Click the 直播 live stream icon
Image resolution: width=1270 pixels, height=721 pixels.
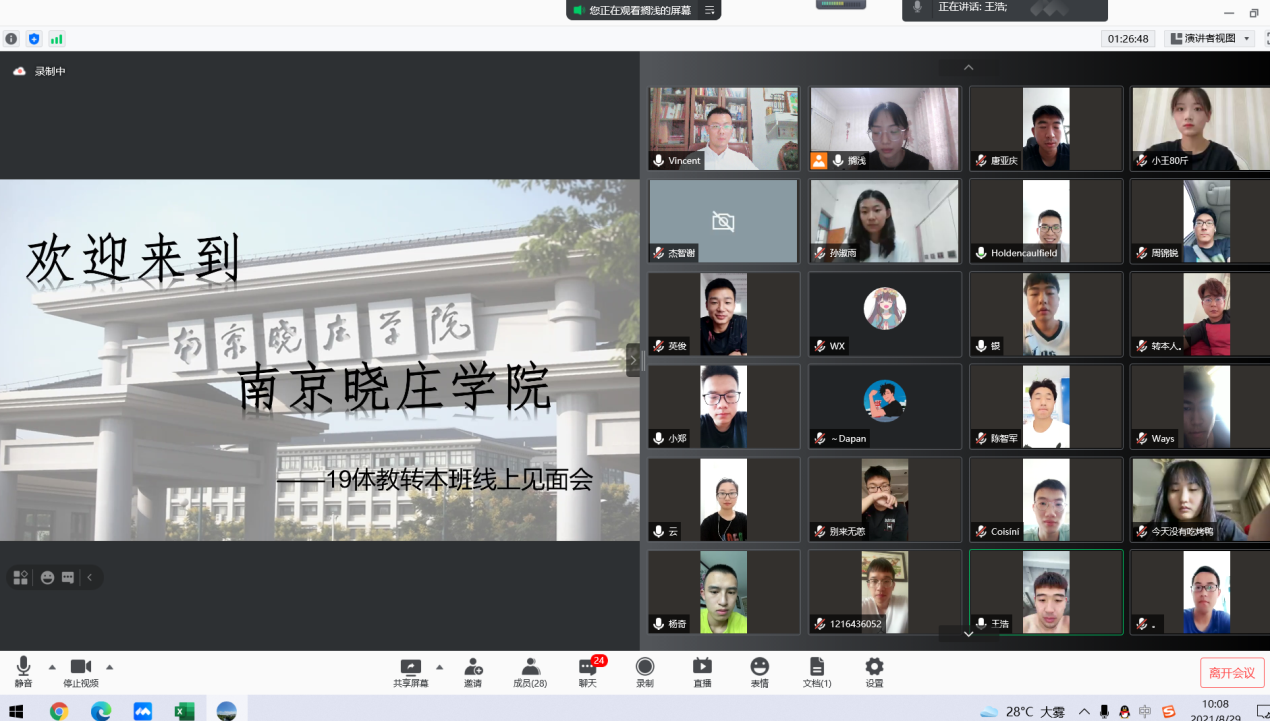click(702, 668)
